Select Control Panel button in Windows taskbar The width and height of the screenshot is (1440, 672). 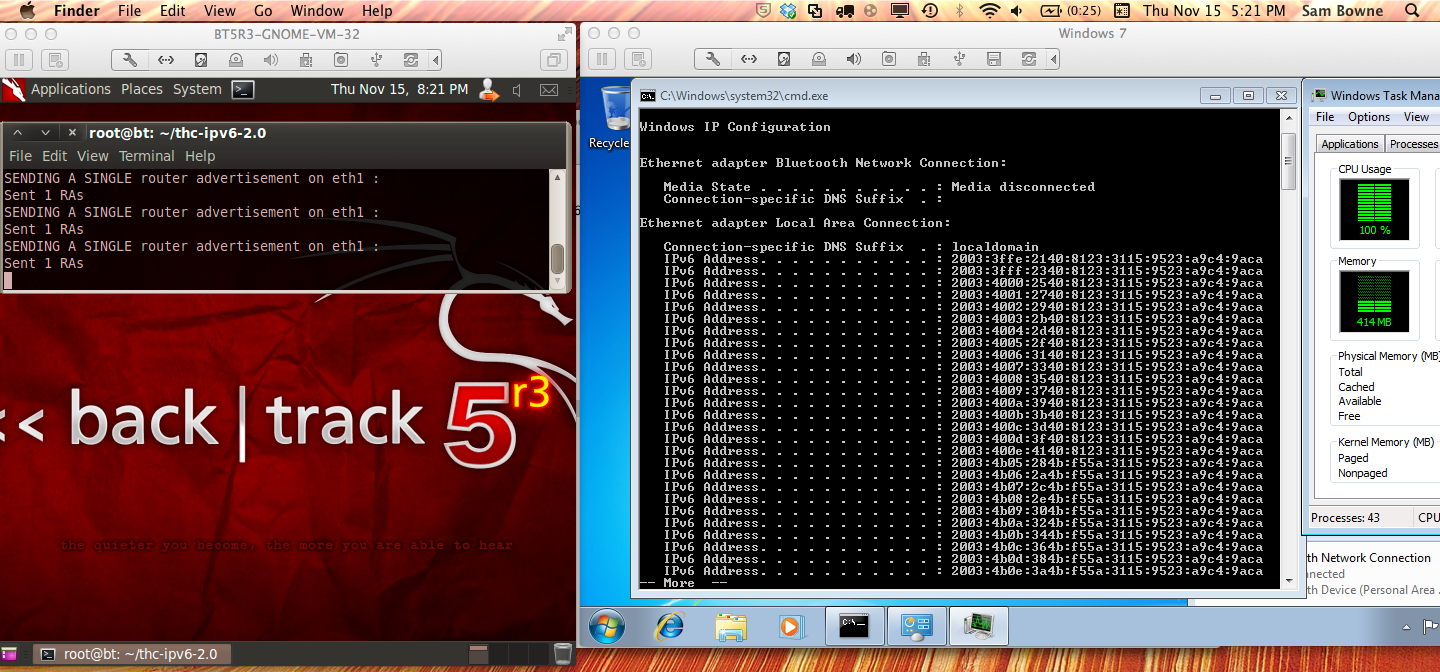916,626
